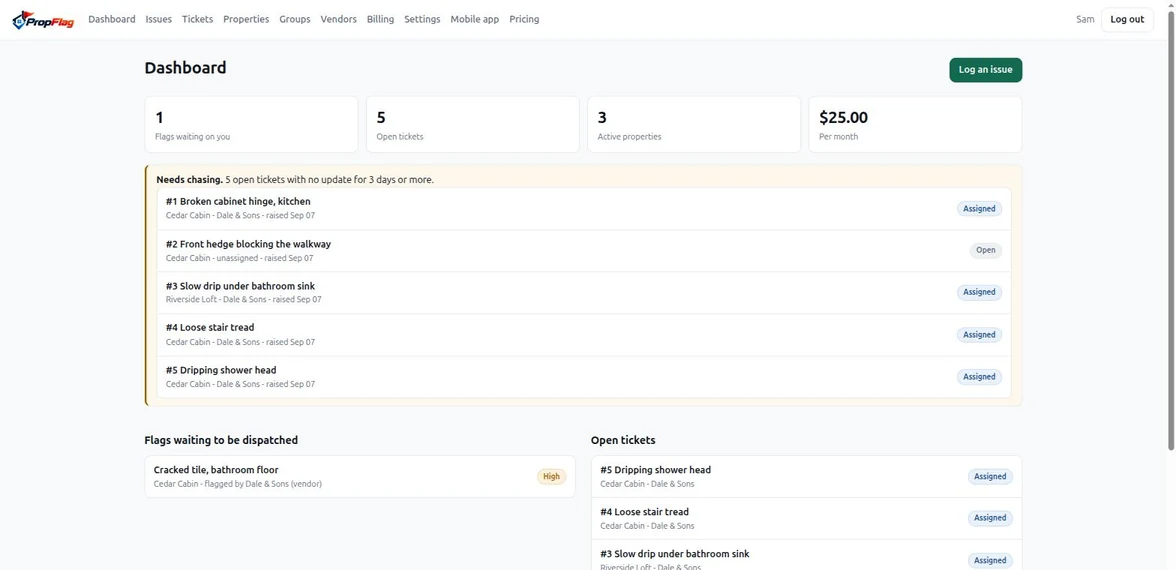Viewport: 1176px width, 570px height.
Task: Navigate to Properties
Action: tap(246, 20)
